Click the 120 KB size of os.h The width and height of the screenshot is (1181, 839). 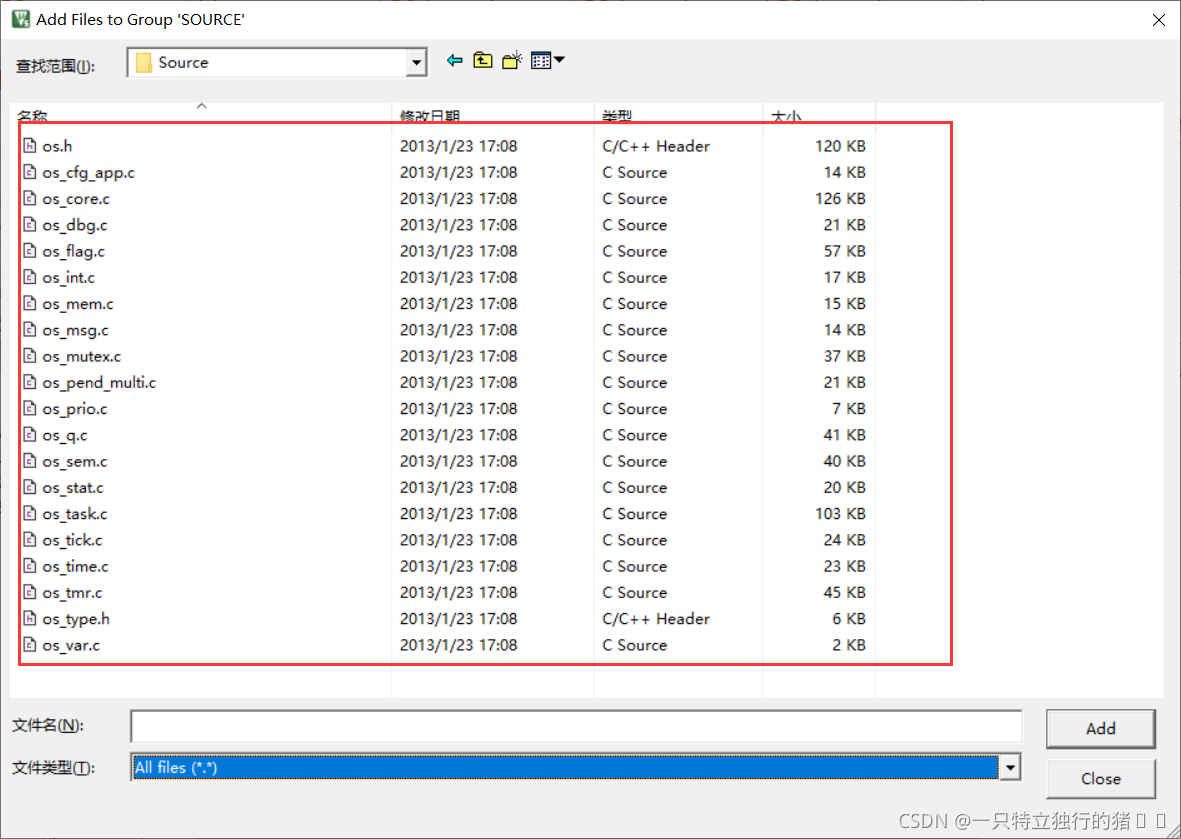pyautogui.click(x=840, y=146)
